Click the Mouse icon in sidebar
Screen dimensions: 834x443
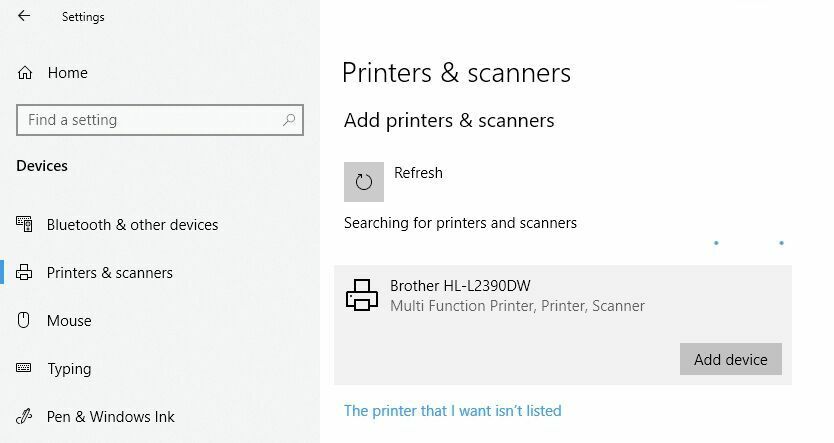pos(24,320)
